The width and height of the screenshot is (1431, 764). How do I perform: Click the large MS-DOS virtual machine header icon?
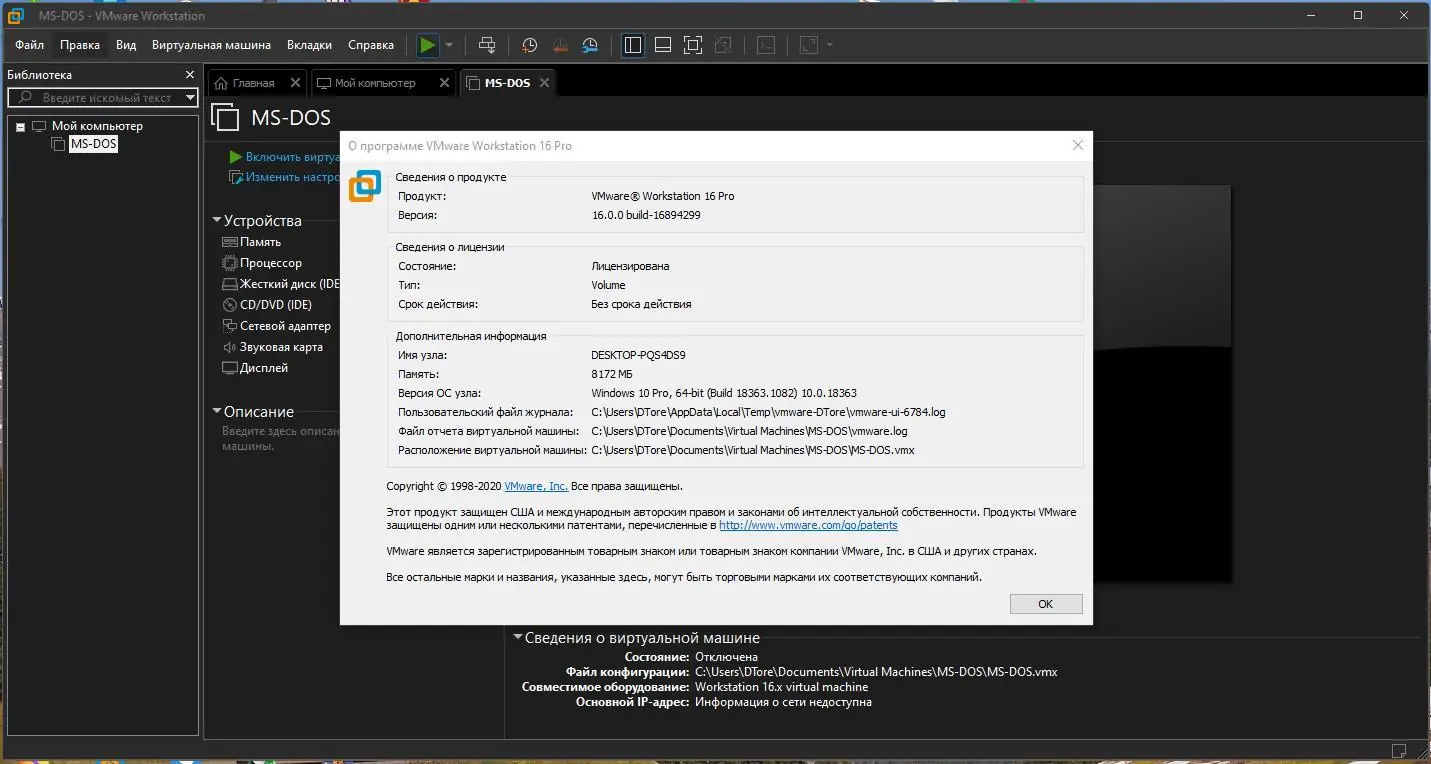(226, 118)
